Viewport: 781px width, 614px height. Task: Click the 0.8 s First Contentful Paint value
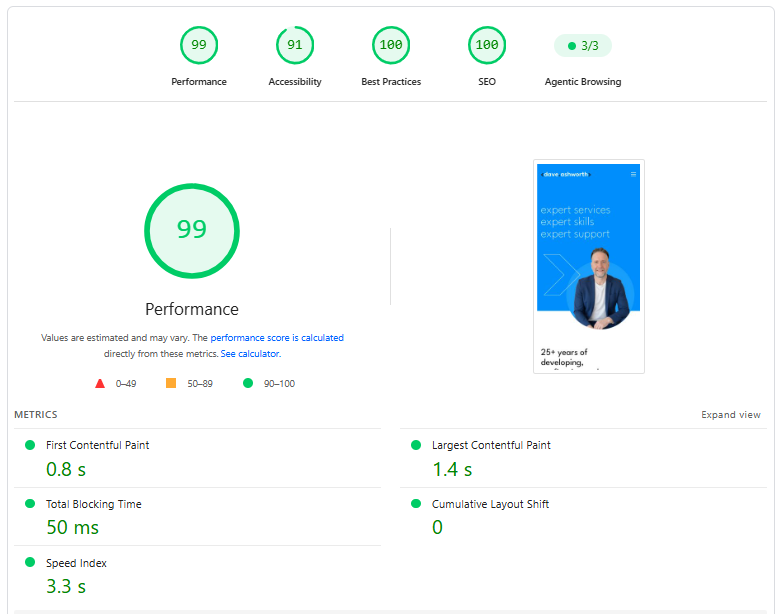pyautogui.click(x=66, y=469)
